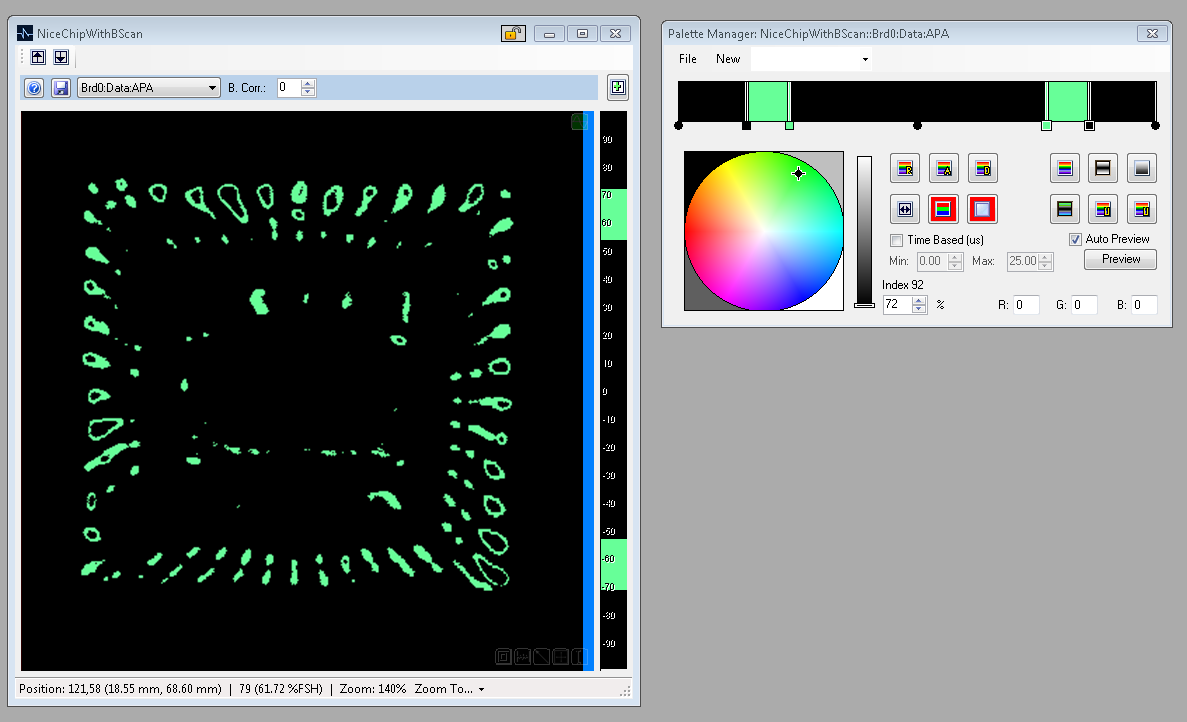Click the up arrow icon in the NiceChipWithBScan toolbar
The image size is (1187, 722).
point(38,58)
